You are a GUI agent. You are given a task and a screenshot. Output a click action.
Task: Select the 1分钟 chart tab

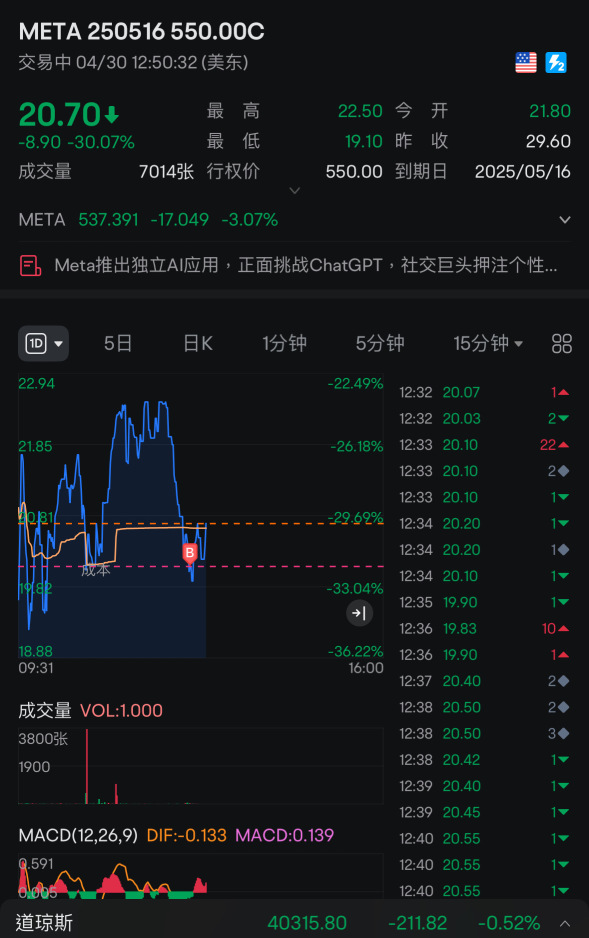pyautogui.click(x=285, y=343)
